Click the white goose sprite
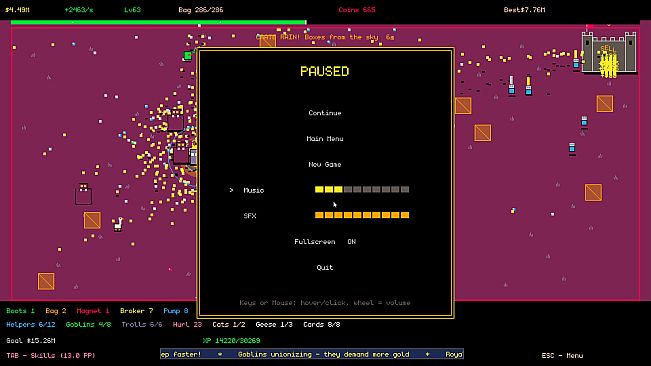Viewport: 651px width, 366px height. point(118,224)
